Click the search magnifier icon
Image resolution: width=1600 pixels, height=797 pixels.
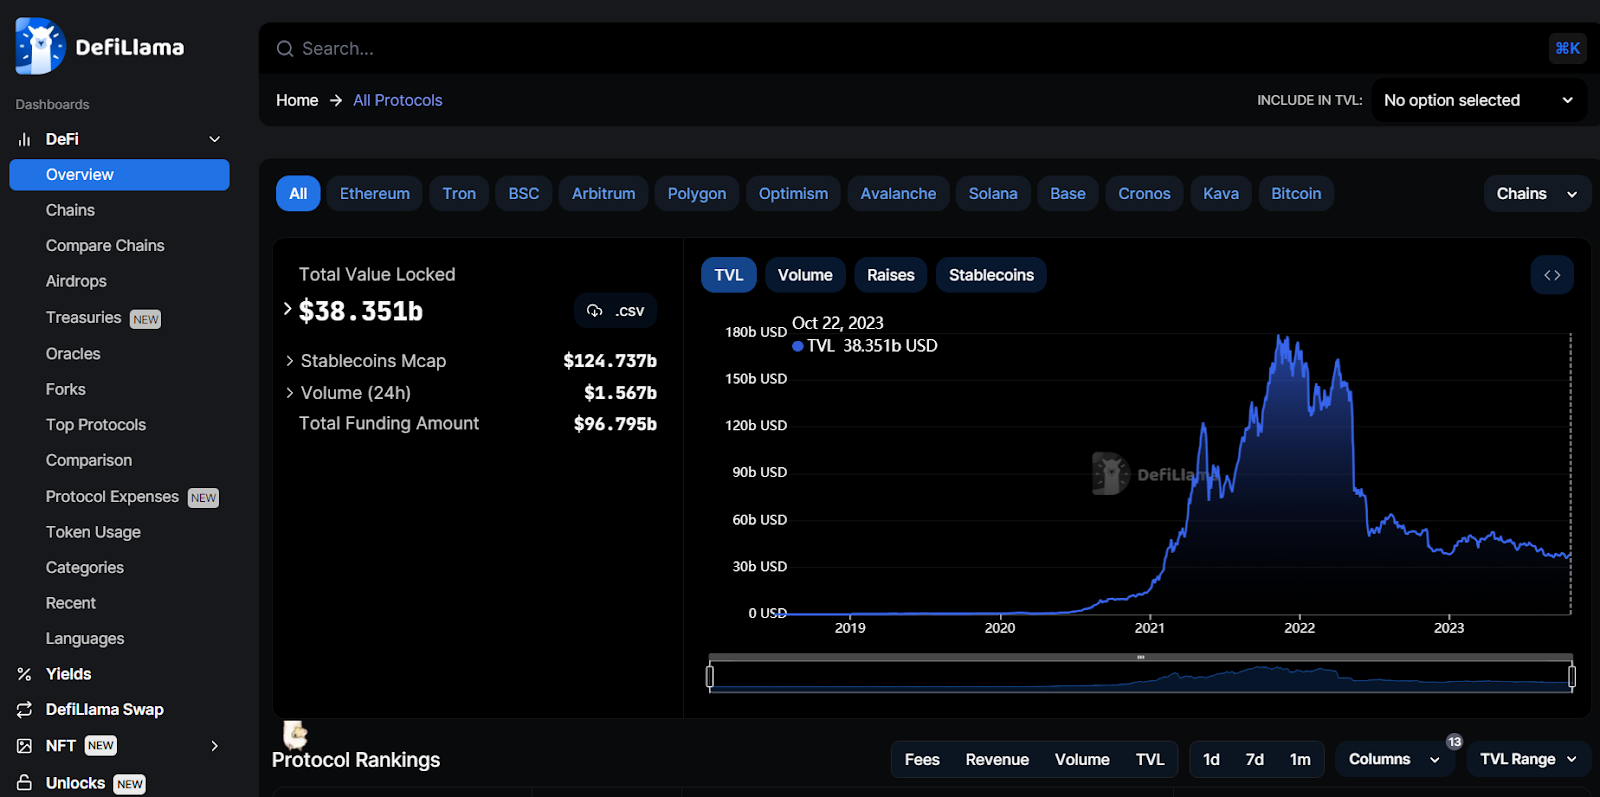285,49
